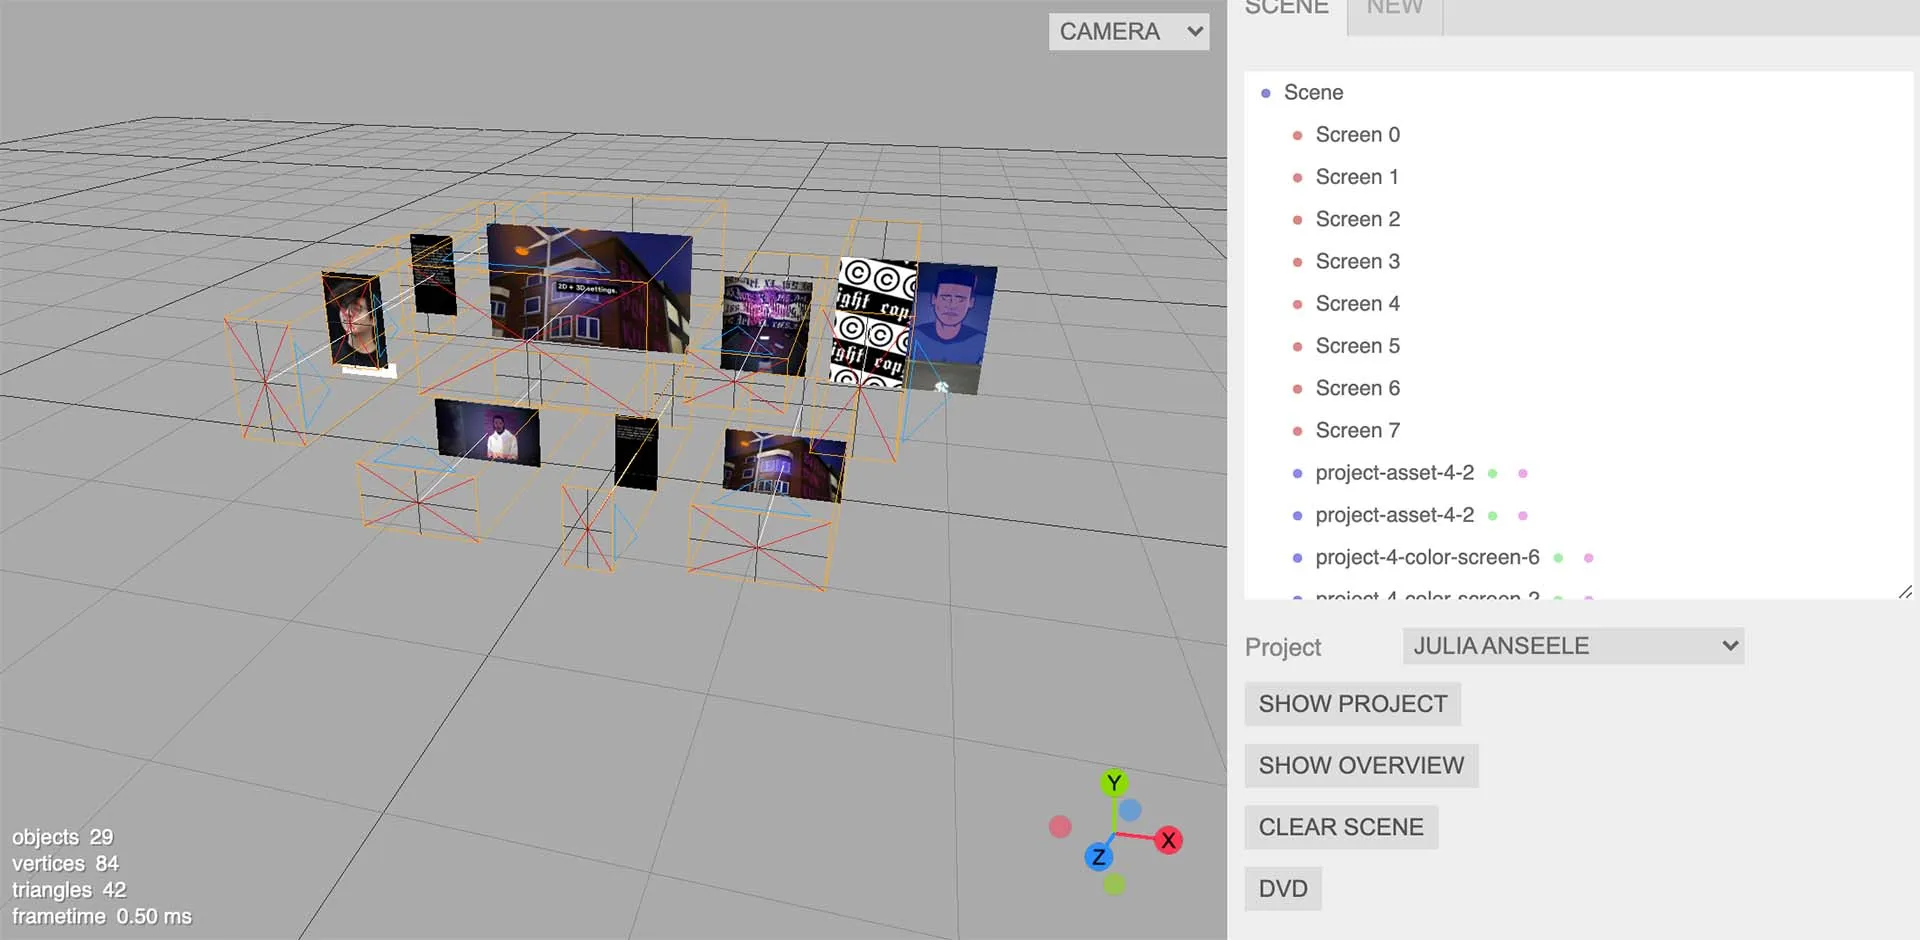This screenshot has width=1920, height=940.
Task: Click the copyright pattern screen in viewport
Action: pyautogui.click(x=872, y=322)
